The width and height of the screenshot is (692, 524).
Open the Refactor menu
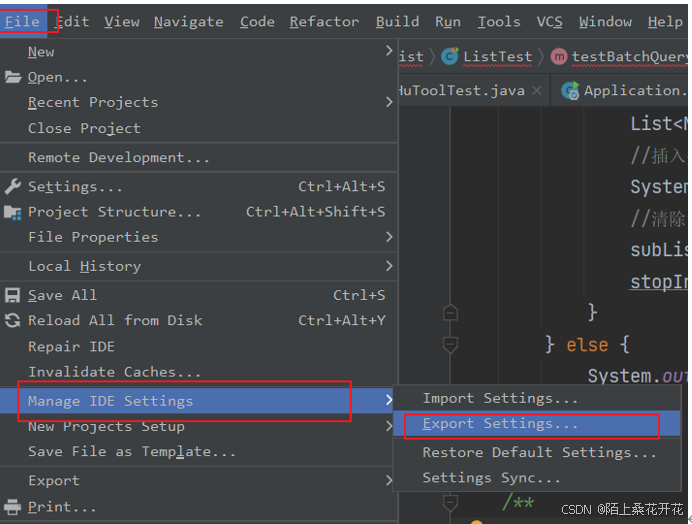(x=324, y=21)
